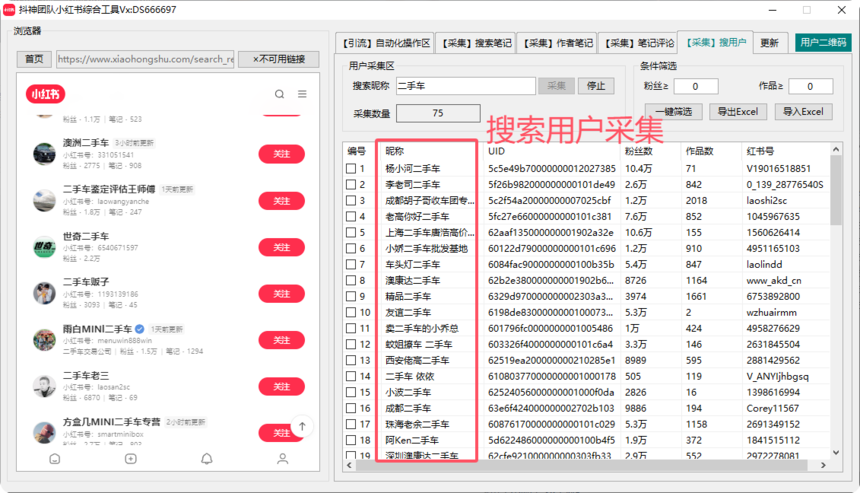Click the table's scroll right arrow
Image resolution: width=860 pixels, height=493 pixels.
point(823,465)
